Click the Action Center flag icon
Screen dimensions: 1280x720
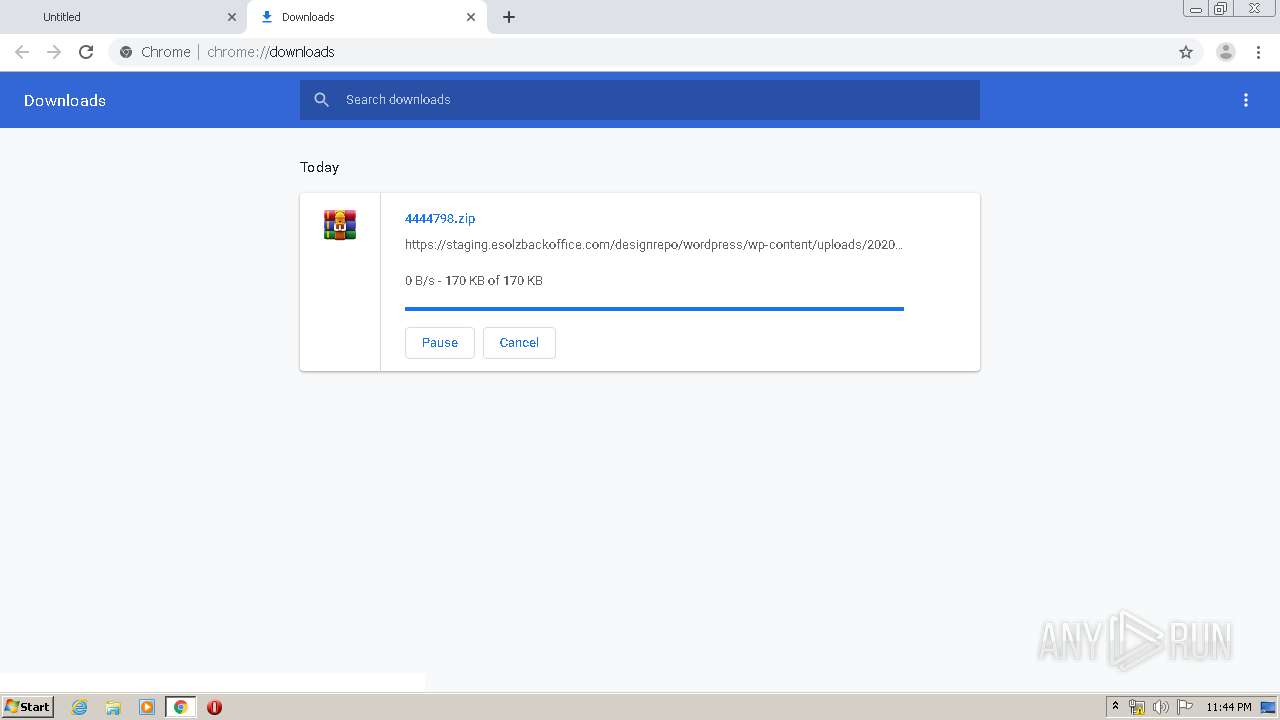pyautogui.click(x=1185, y=707)
